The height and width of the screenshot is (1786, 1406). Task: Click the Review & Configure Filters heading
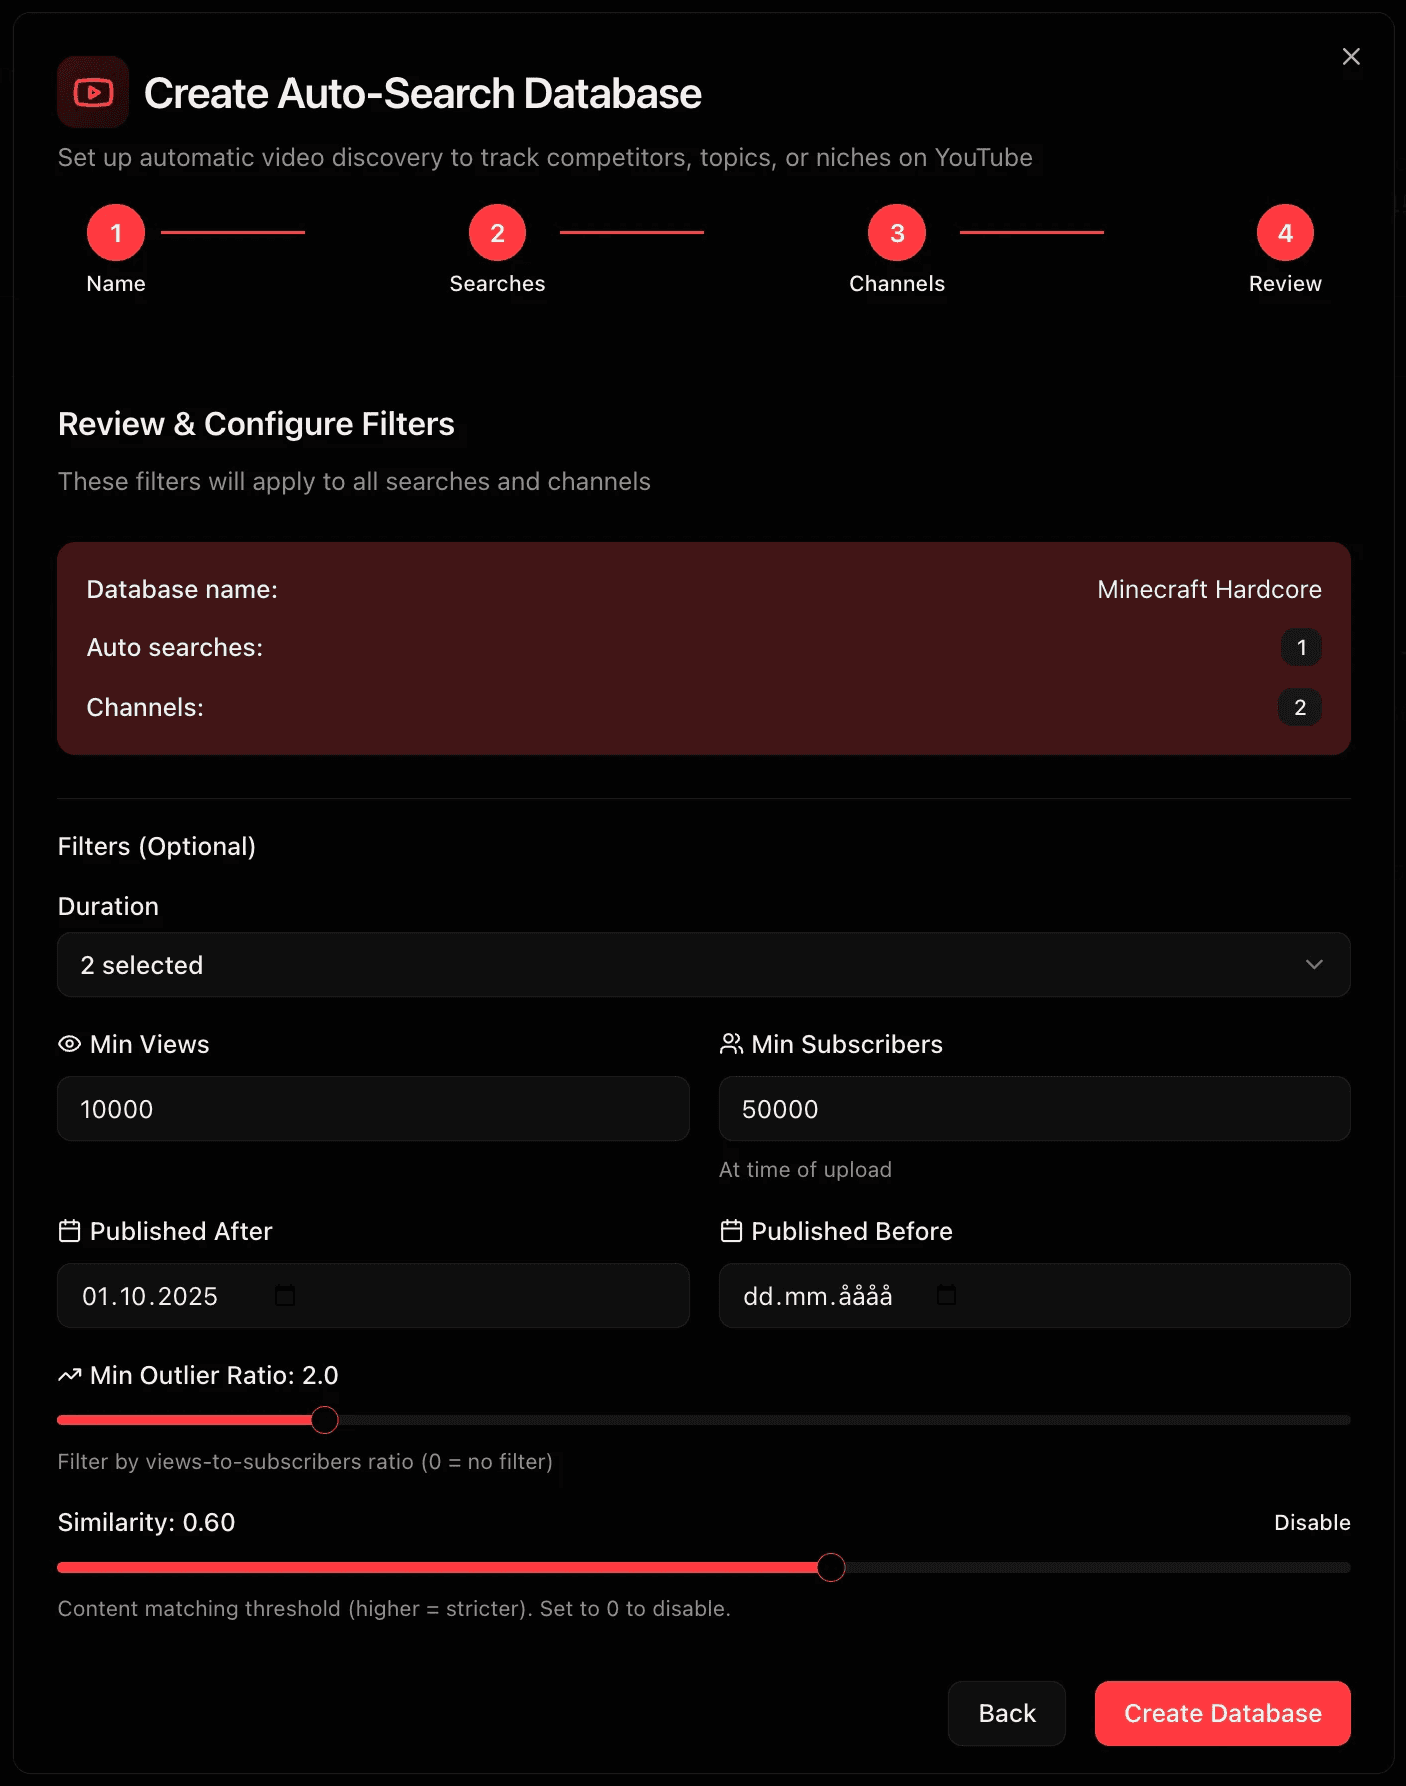(x=256, y=424)
